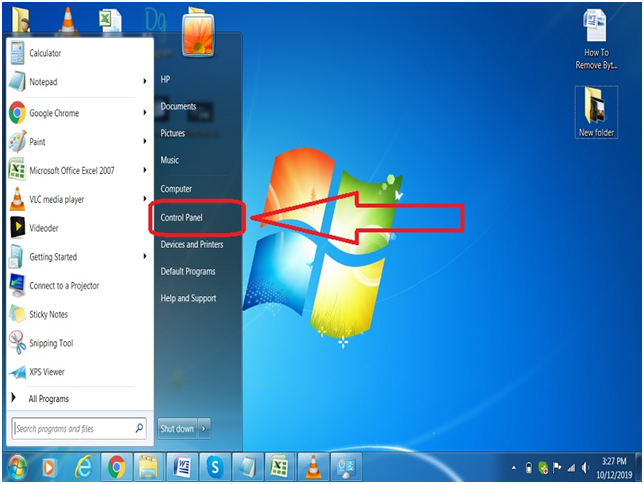Open Control Panel in the Start menu
Screen dimensions: 644x484
(x=182, y=217)
